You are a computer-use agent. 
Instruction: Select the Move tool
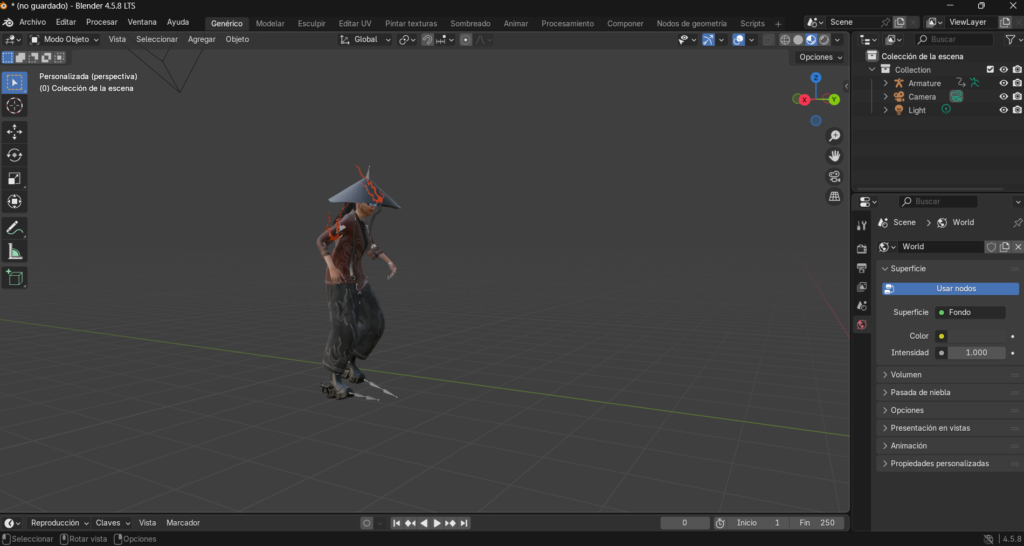pos(14,132)
